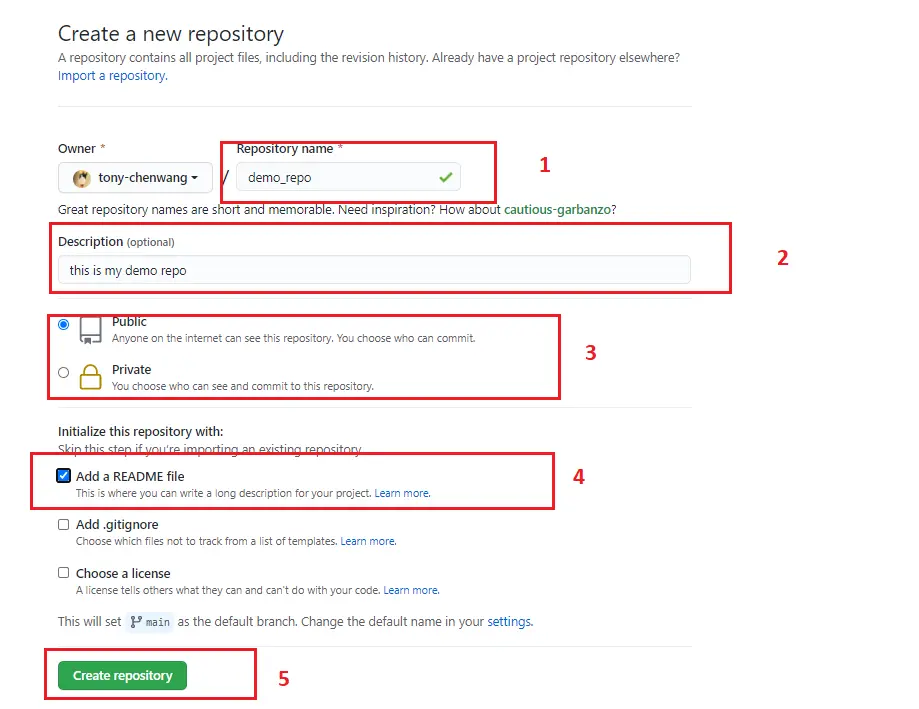Uncheck the Add a README file checkbox
919x709 pixels.
tap(63, 477)
